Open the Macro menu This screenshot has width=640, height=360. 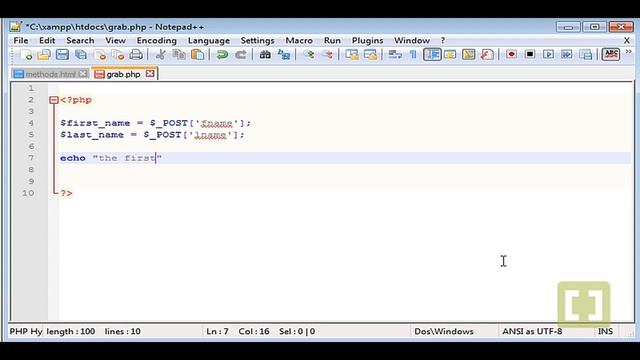point(299,40)
